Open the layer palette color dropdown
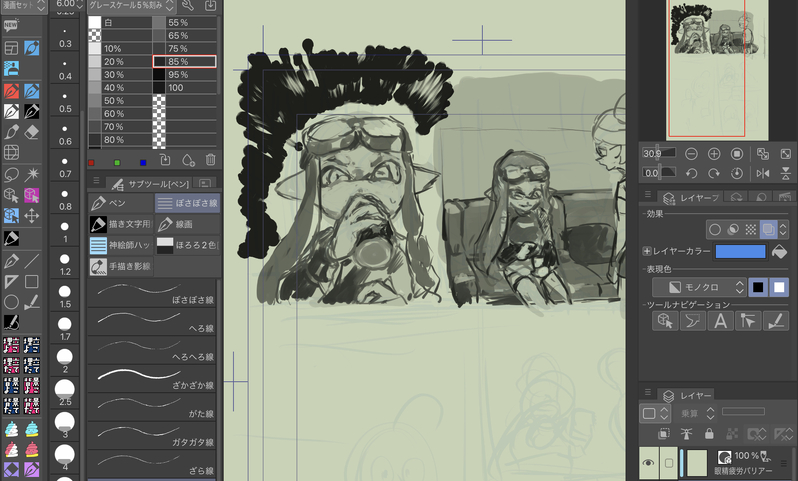This screenshot has height=481, width=798. coord(657,413)
